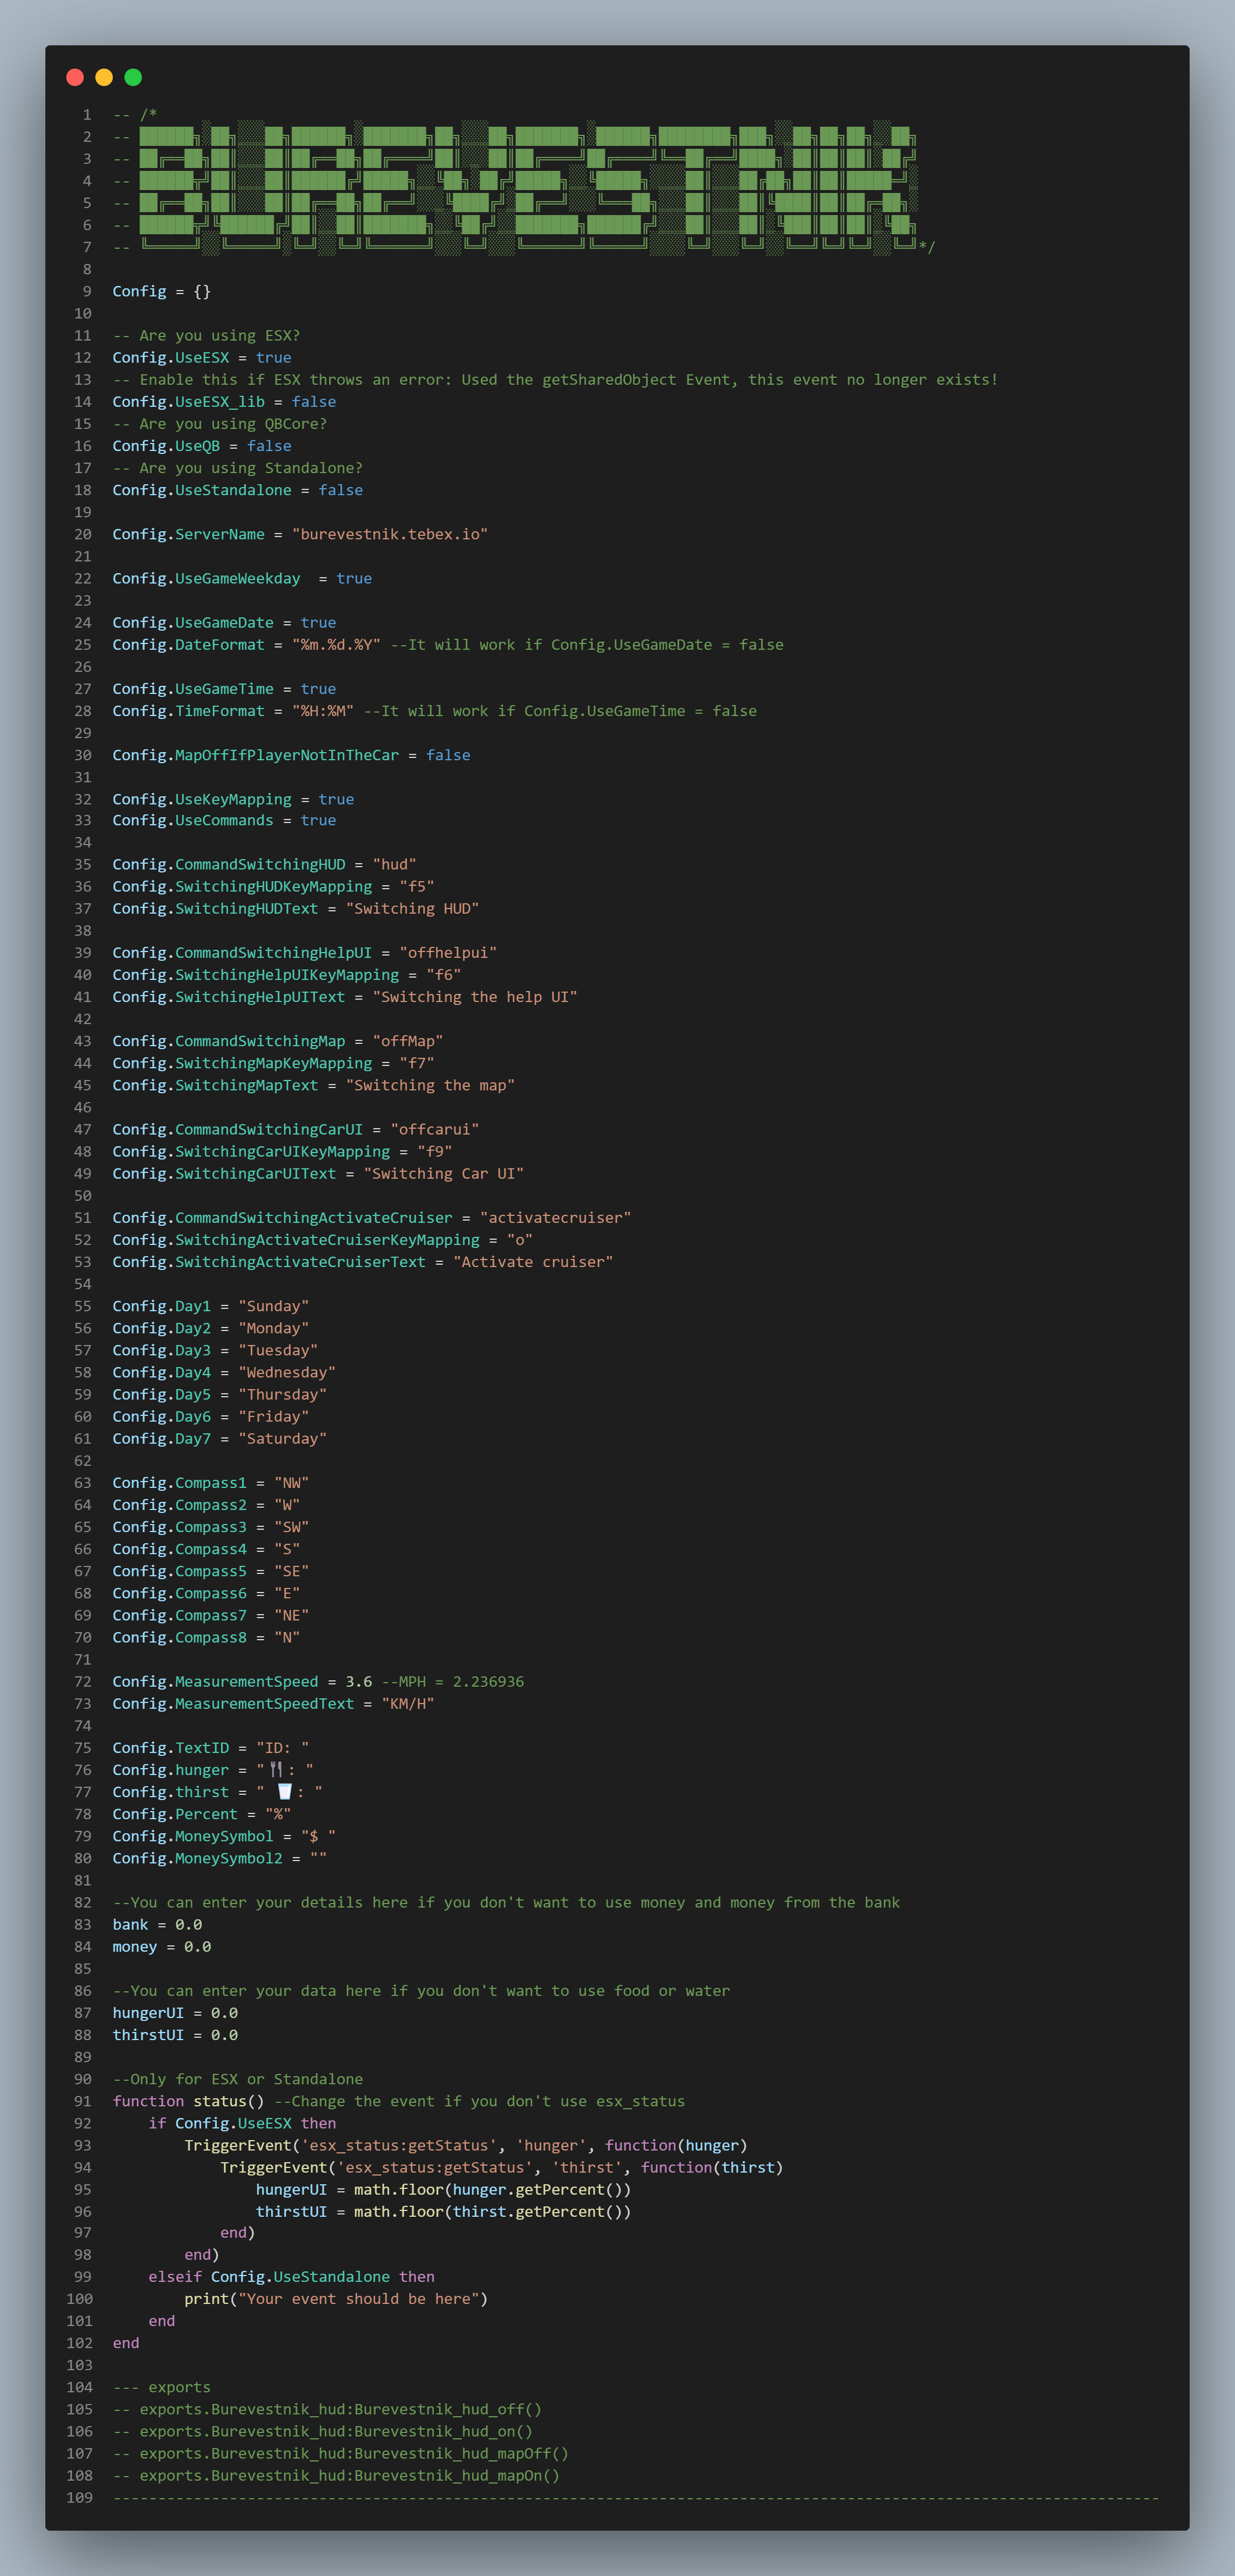Click the yellow minimize dot
This screenshot has height=2576, width=1235.
click(x=103, y=77)
